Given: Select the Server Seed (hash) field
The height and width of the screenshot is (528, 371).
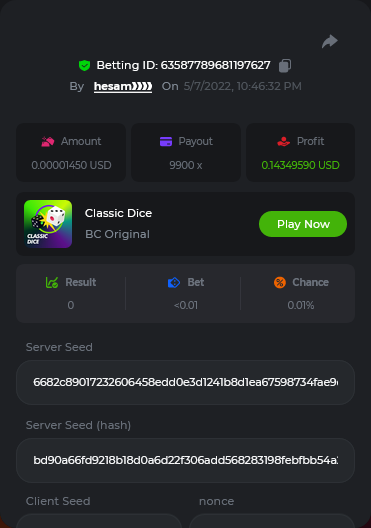Looking at the screenshot, I should point(186,460).
